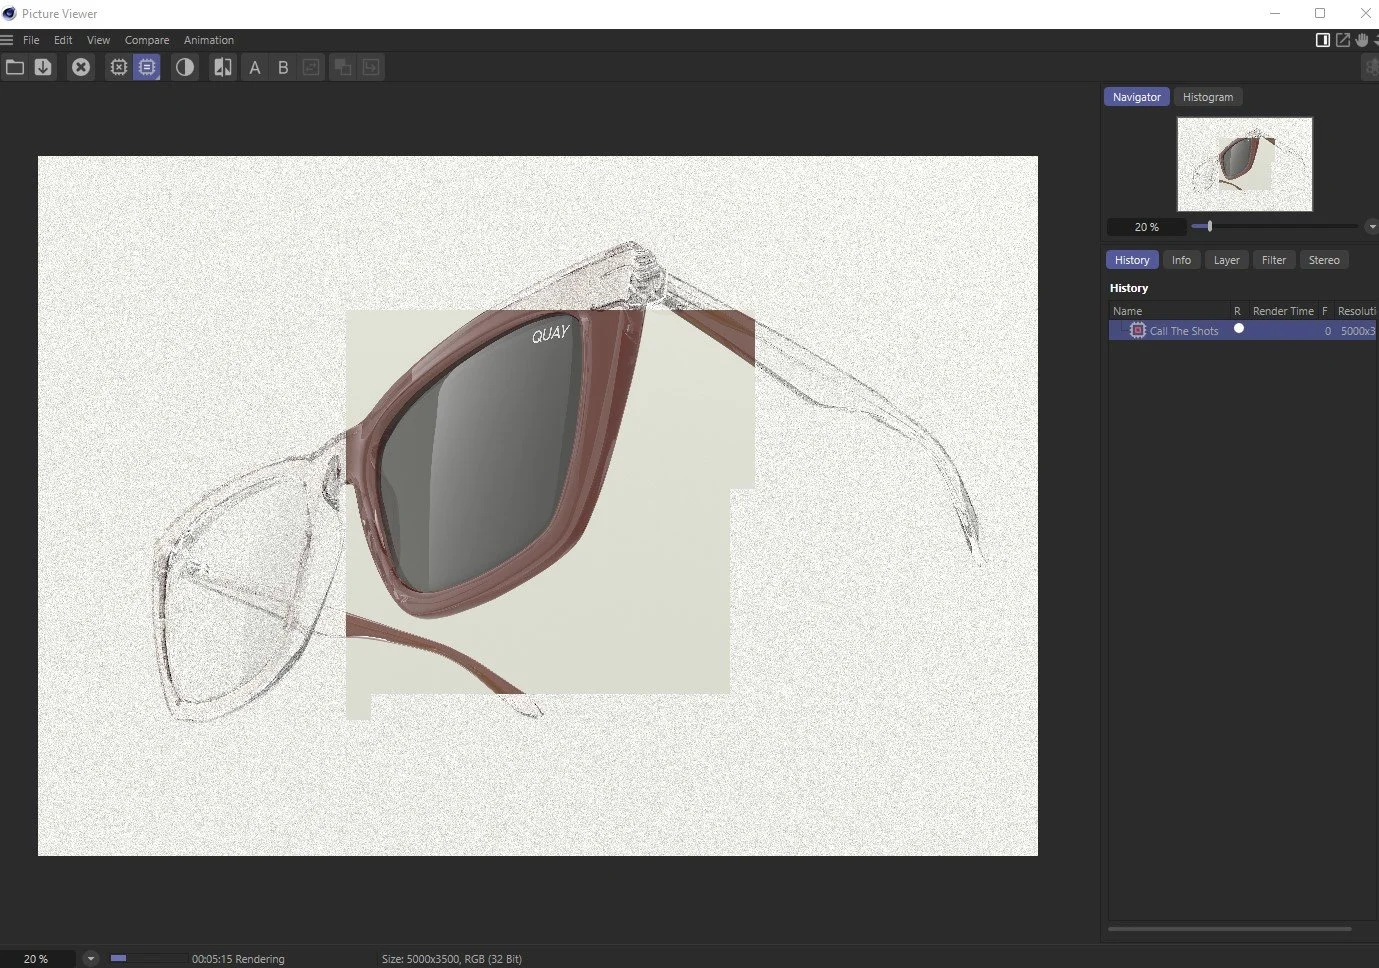Click the Stop rendering X icon
Viewport: 1379px width, 968px height.
point(81,67)
